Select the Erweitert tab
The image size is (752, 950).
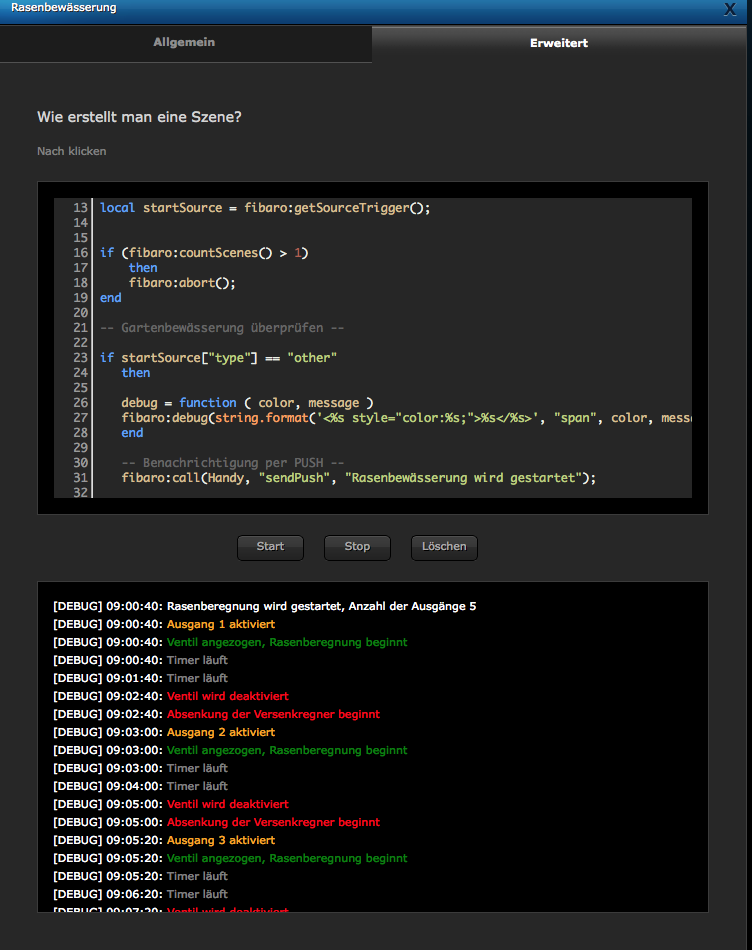click(x=559, y=43)
